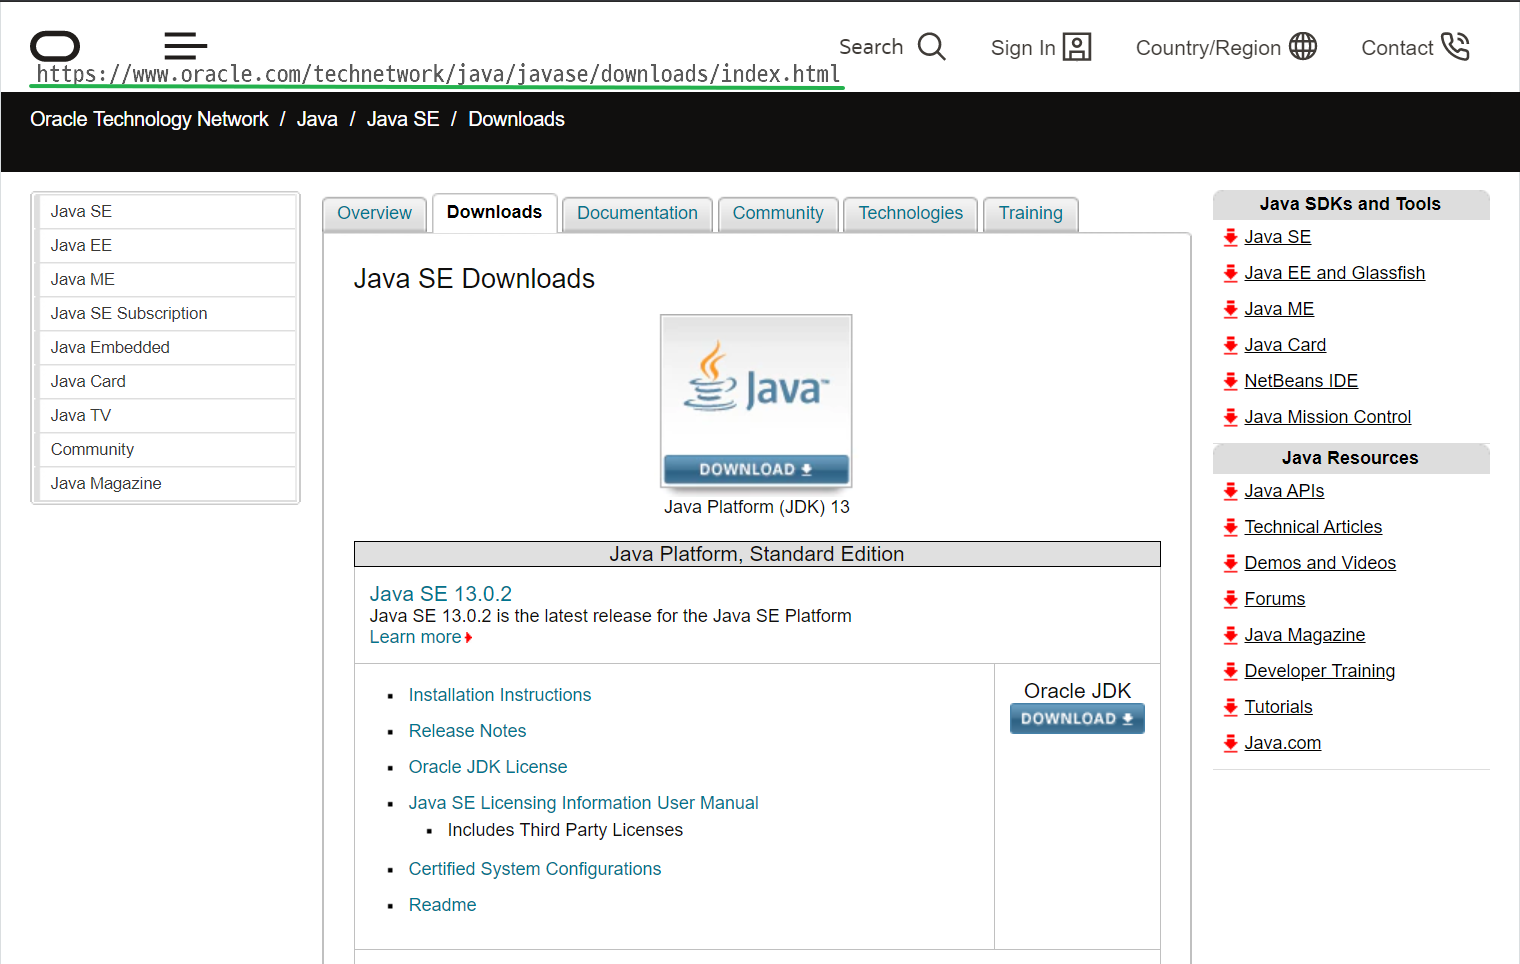Open the Technical Articles link

point(1313,527)
